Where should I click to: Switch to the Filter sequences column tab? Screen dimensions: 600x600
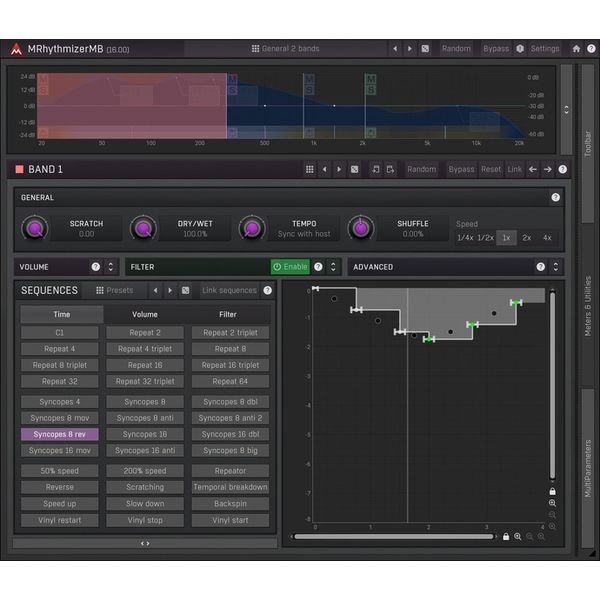pos(230,314)
